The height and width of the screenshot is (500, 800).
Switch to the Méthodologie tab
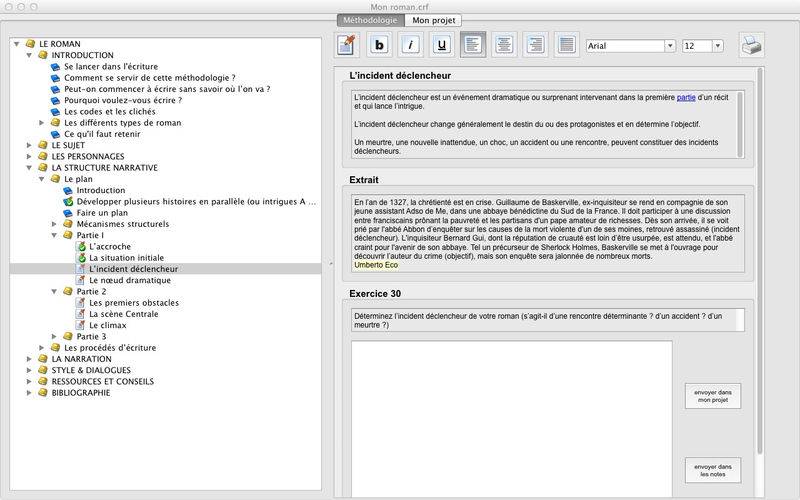(370, 20)
